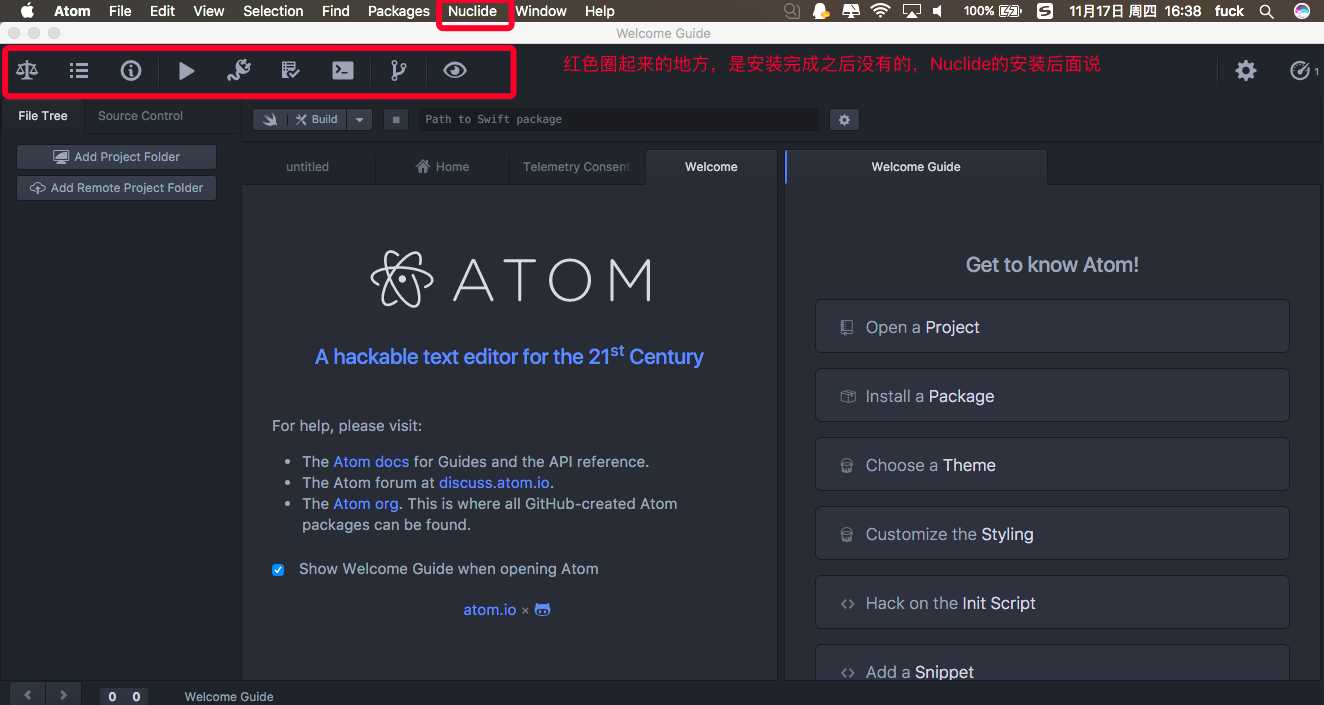Open the Nuclide menu

click(x=472, y=11)
